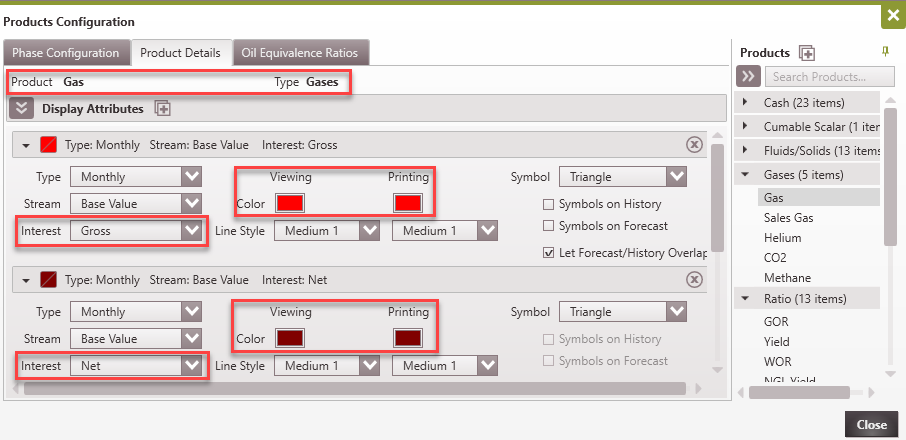Remove the Interest: Gross attribute row
Screen dimensions: 906x440
point(694,144)
